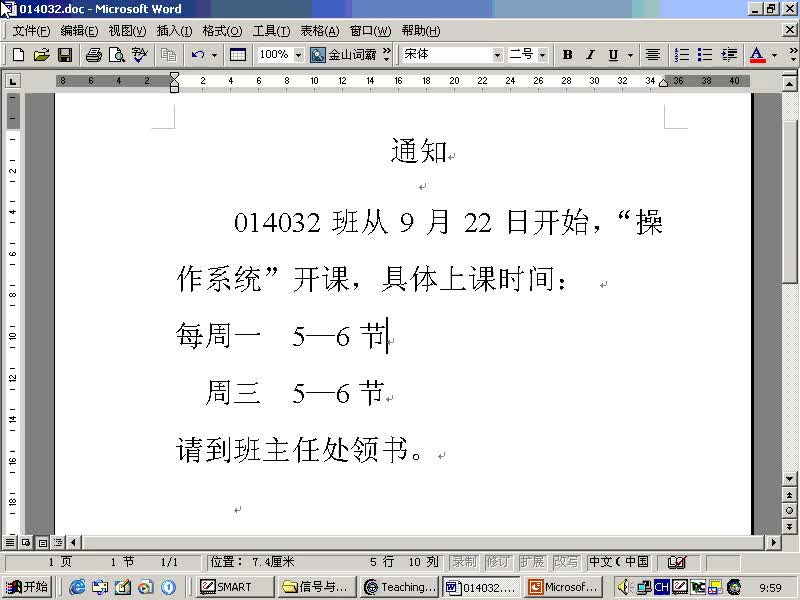
Task: Click horizontal scrollbar left arrow
Action: click(x=74, y=542)
